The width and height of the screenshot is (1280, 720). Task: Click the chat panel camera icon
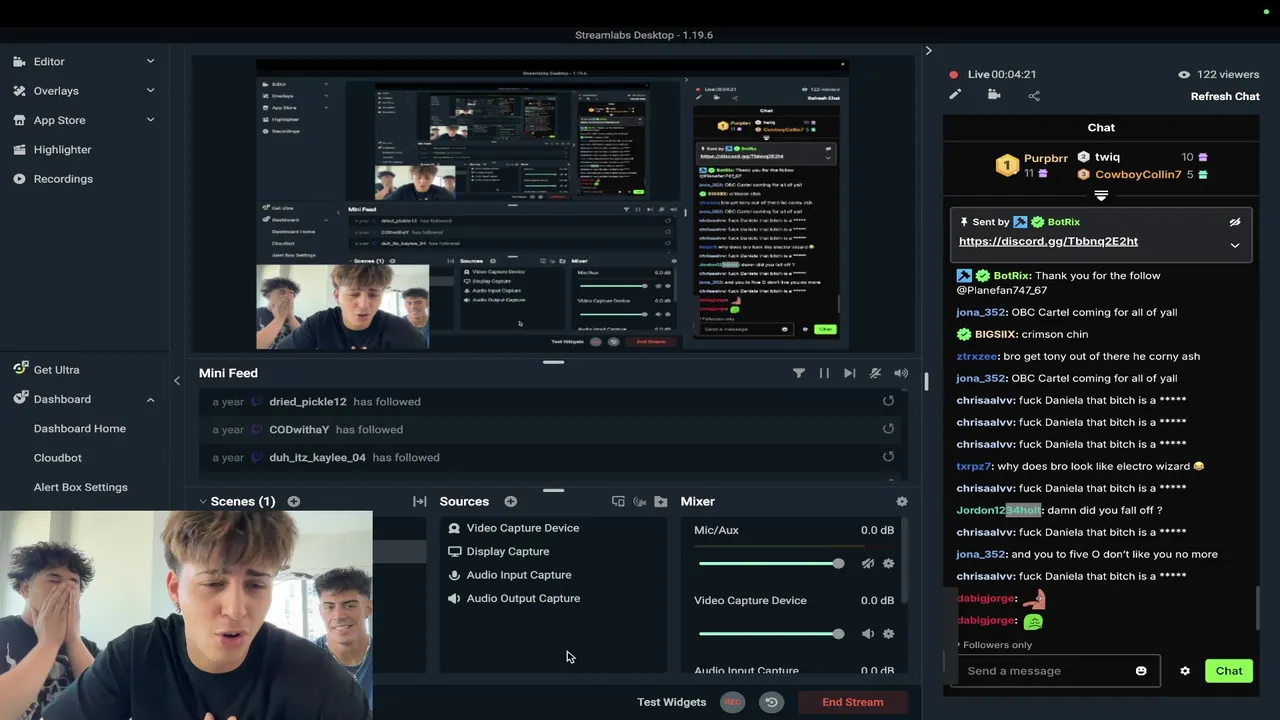point(994,95)
